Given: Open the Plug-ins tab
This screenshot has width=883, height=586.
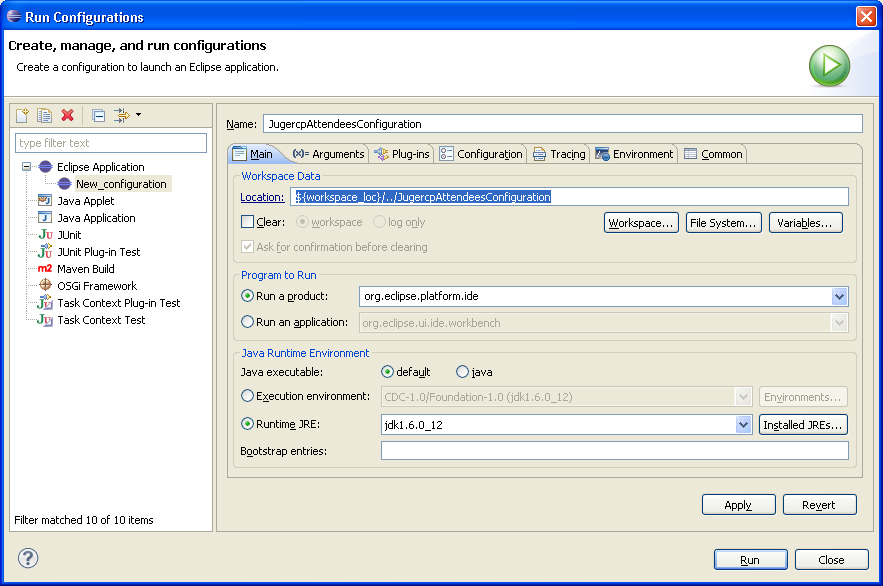Looking at the screenshot, I should (402, 154).
